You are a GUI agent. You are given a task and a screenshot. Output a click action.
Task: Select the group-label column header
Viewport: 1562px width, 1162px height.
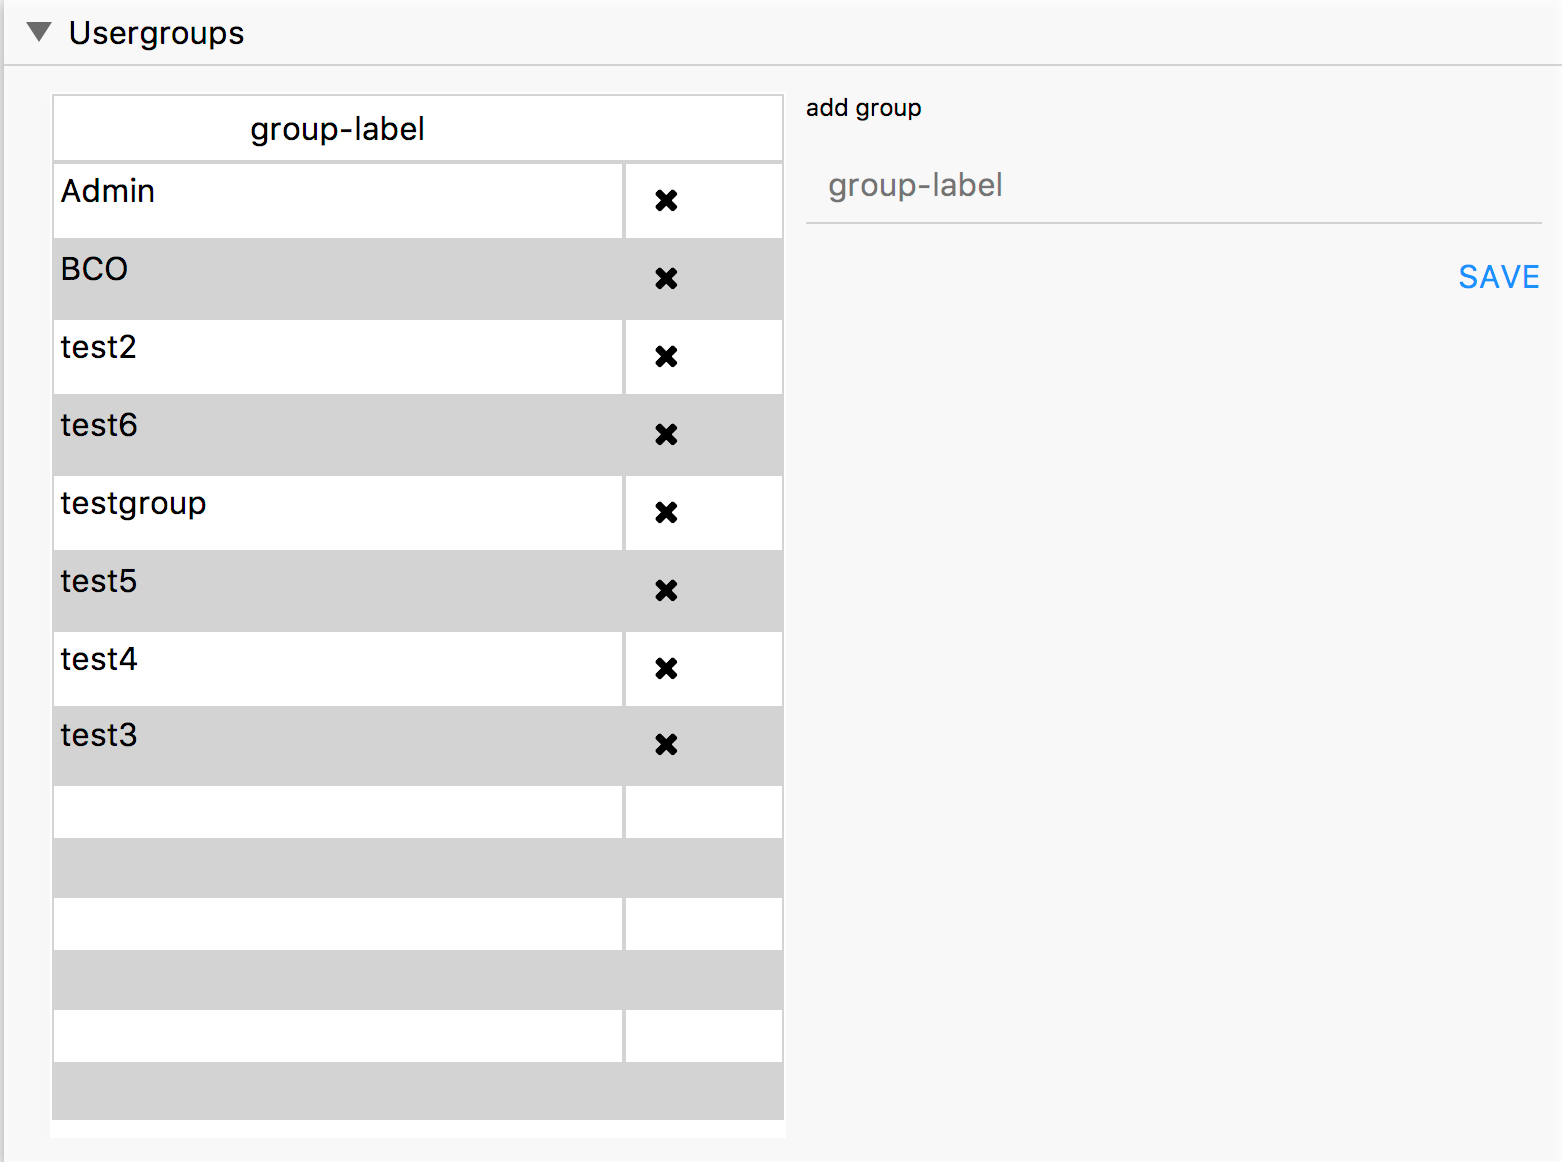[337, 128]
